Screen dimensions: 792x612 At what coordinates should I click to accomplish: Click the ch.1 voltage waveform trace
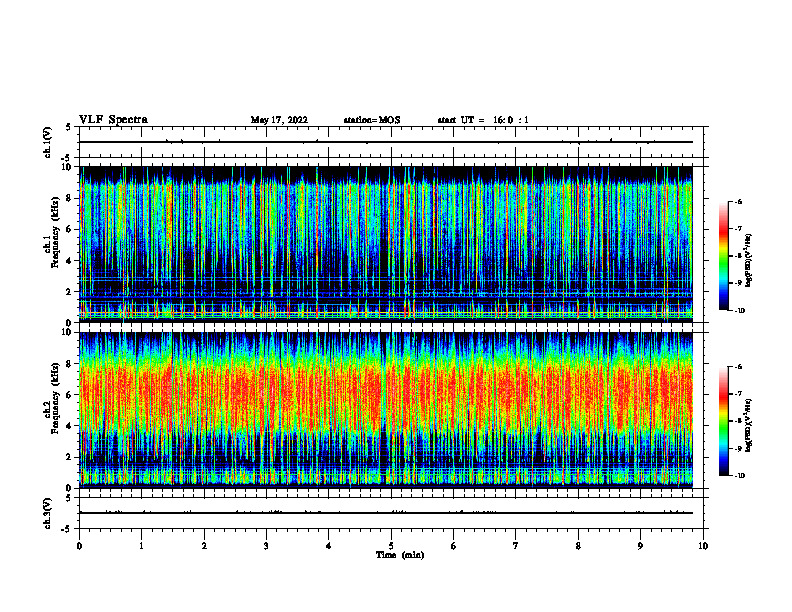click(386, 142)
